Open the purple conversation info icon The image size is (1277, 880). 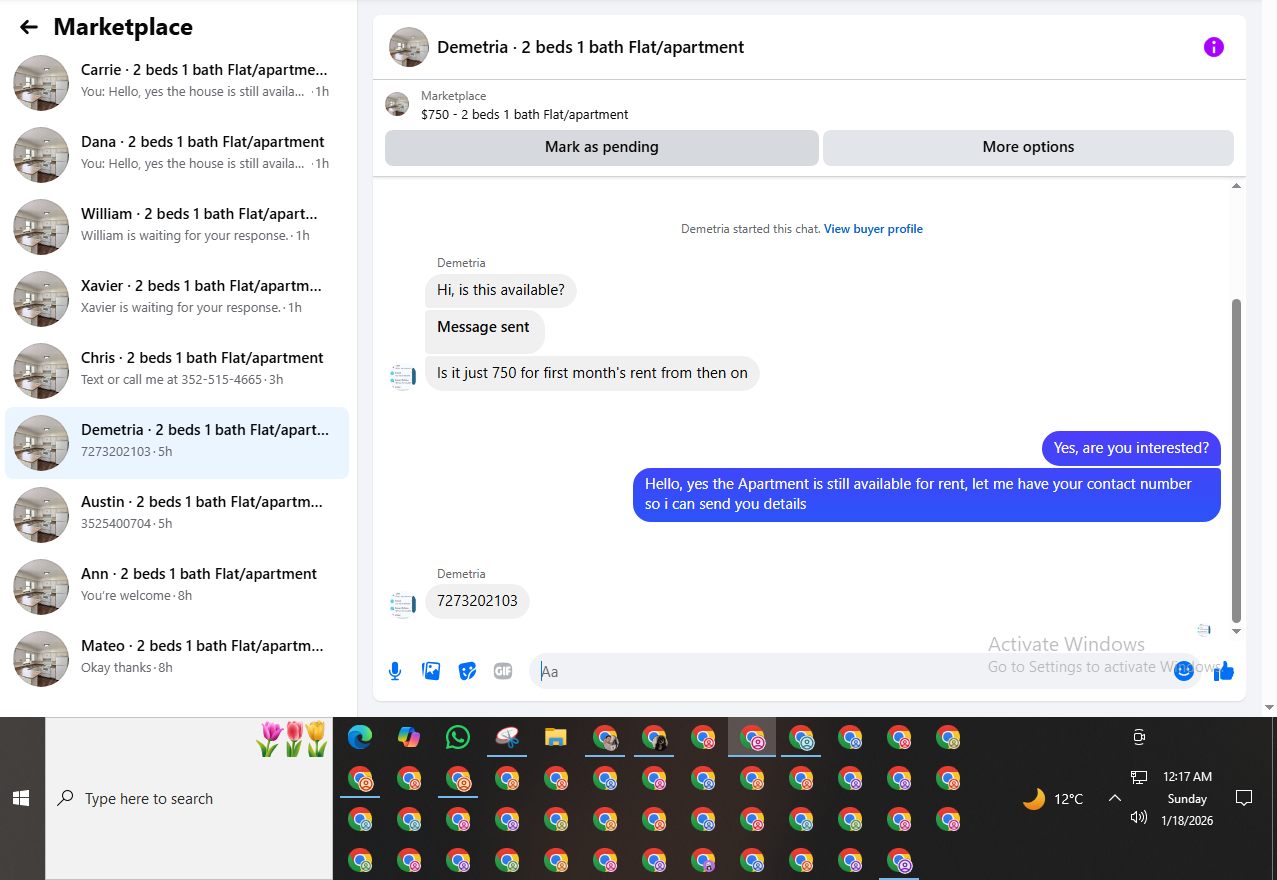tap(1213, 47)
